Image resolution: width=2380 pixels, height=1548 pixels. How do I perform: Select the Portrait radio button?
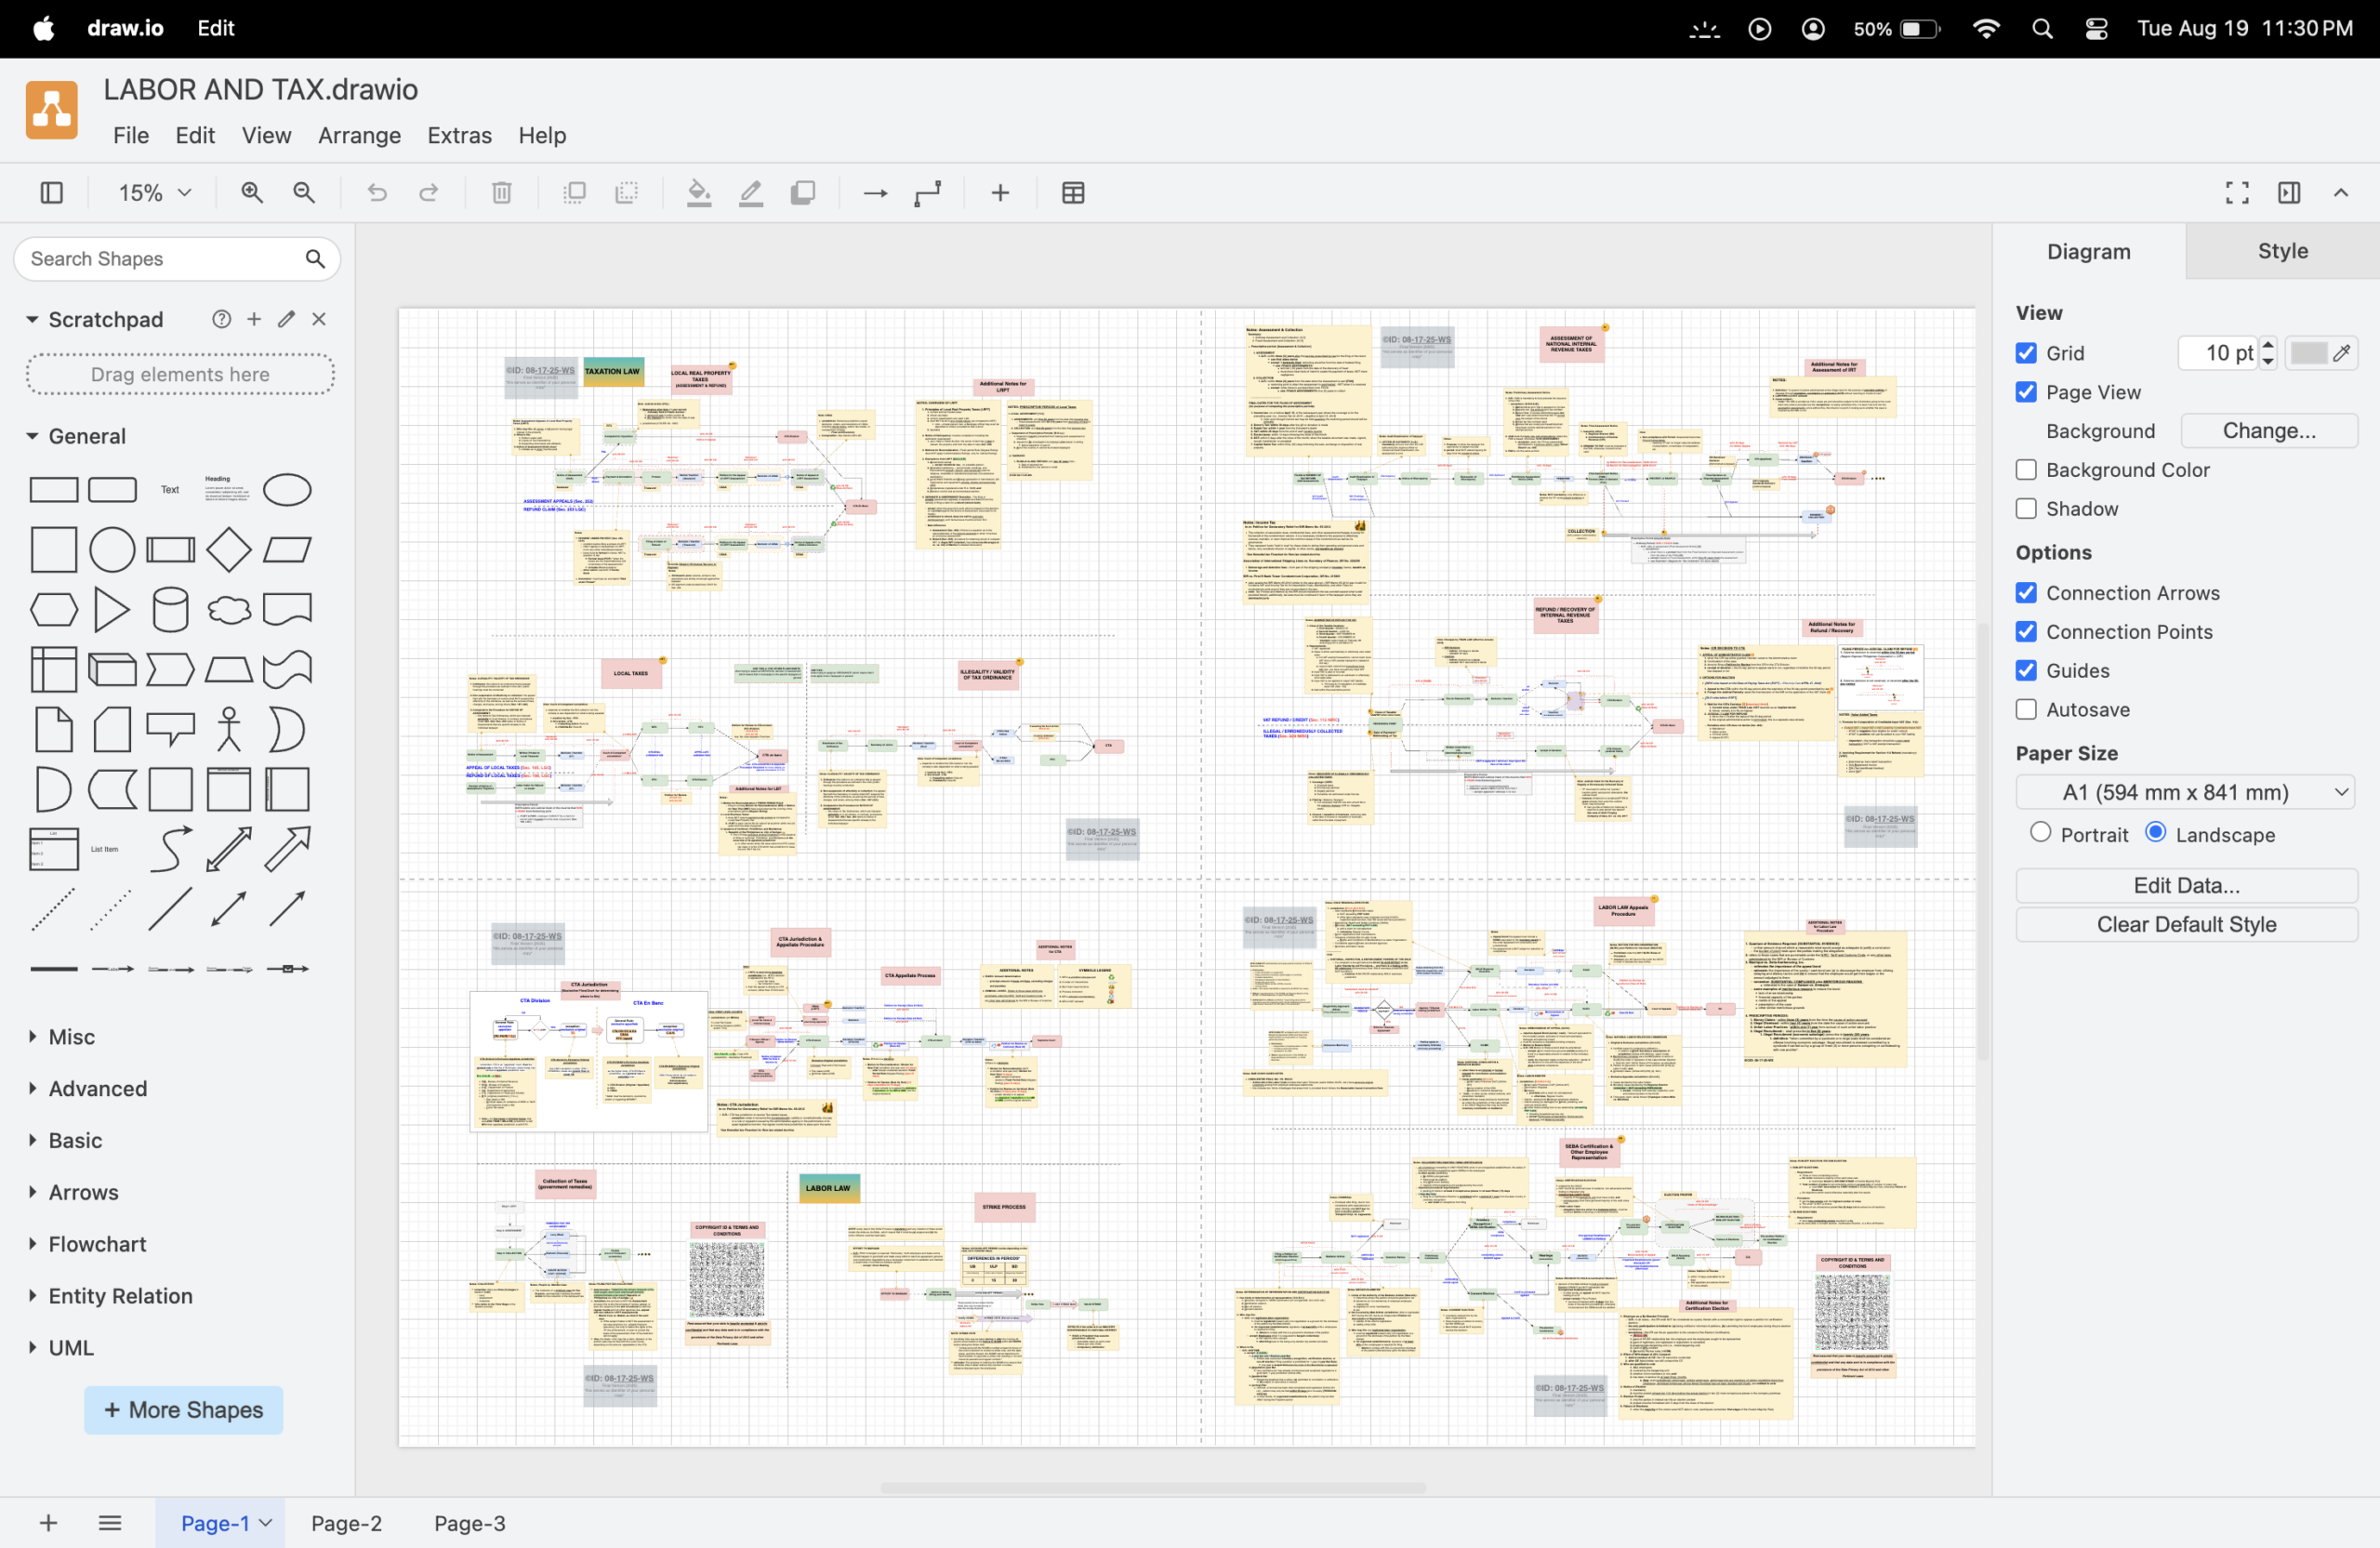click(2041, 833)
